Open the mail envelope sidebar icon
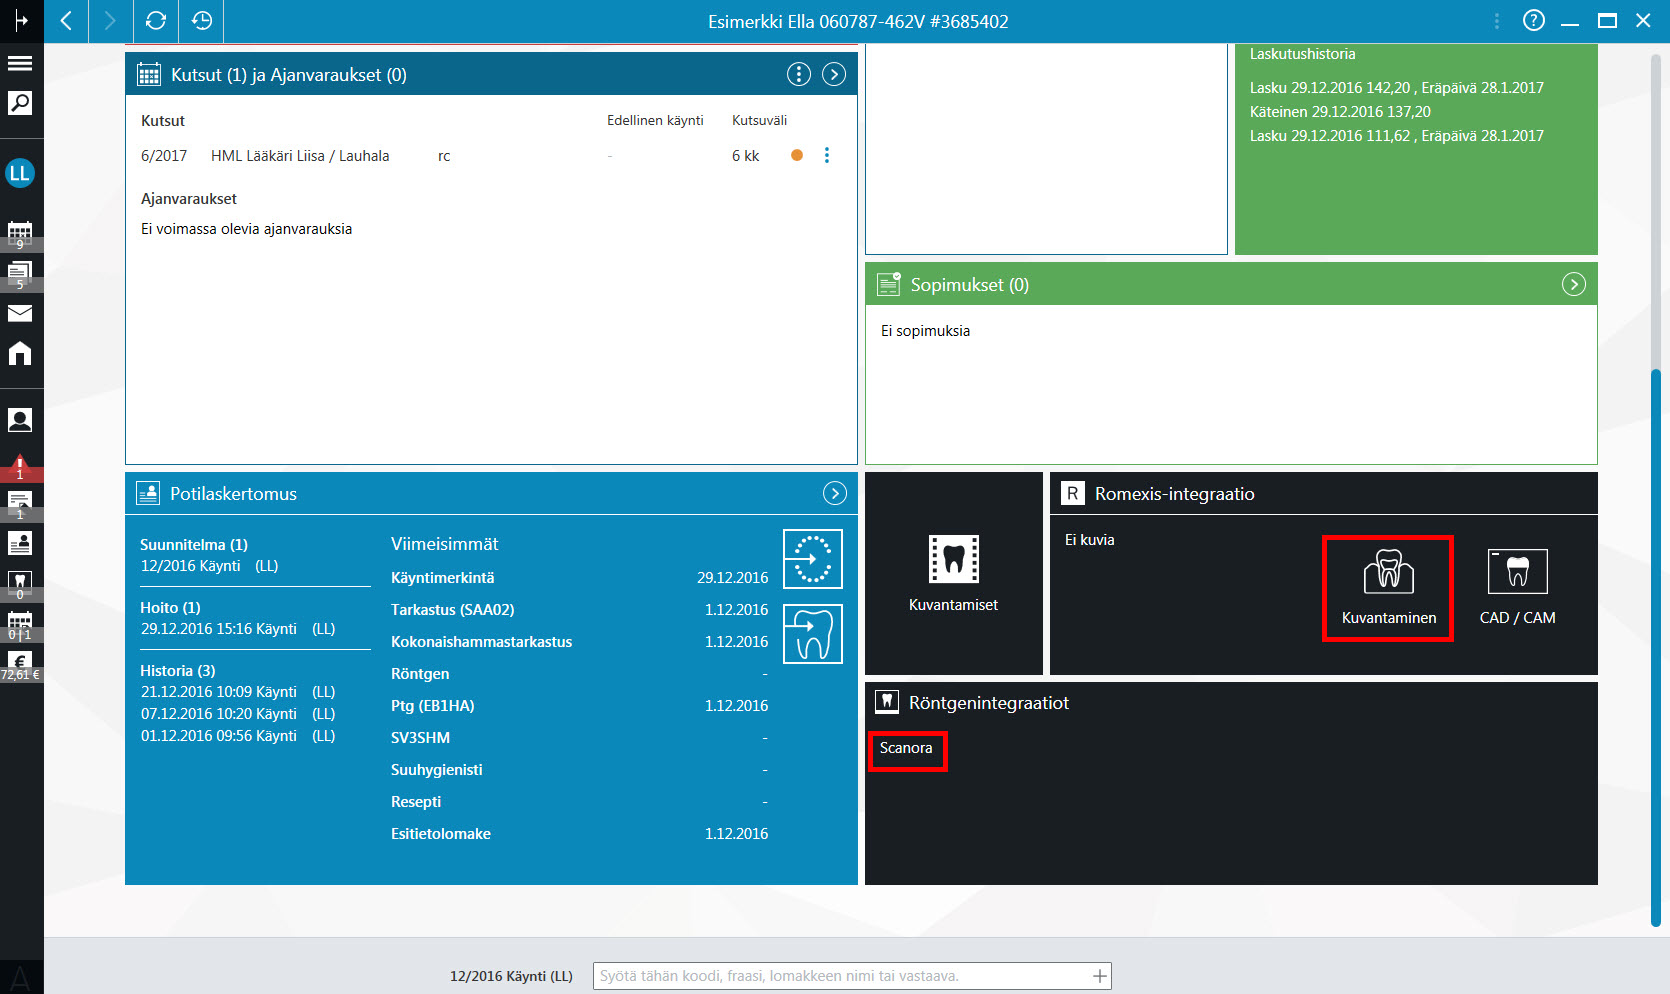1670x994 pixels. point(20,314)
